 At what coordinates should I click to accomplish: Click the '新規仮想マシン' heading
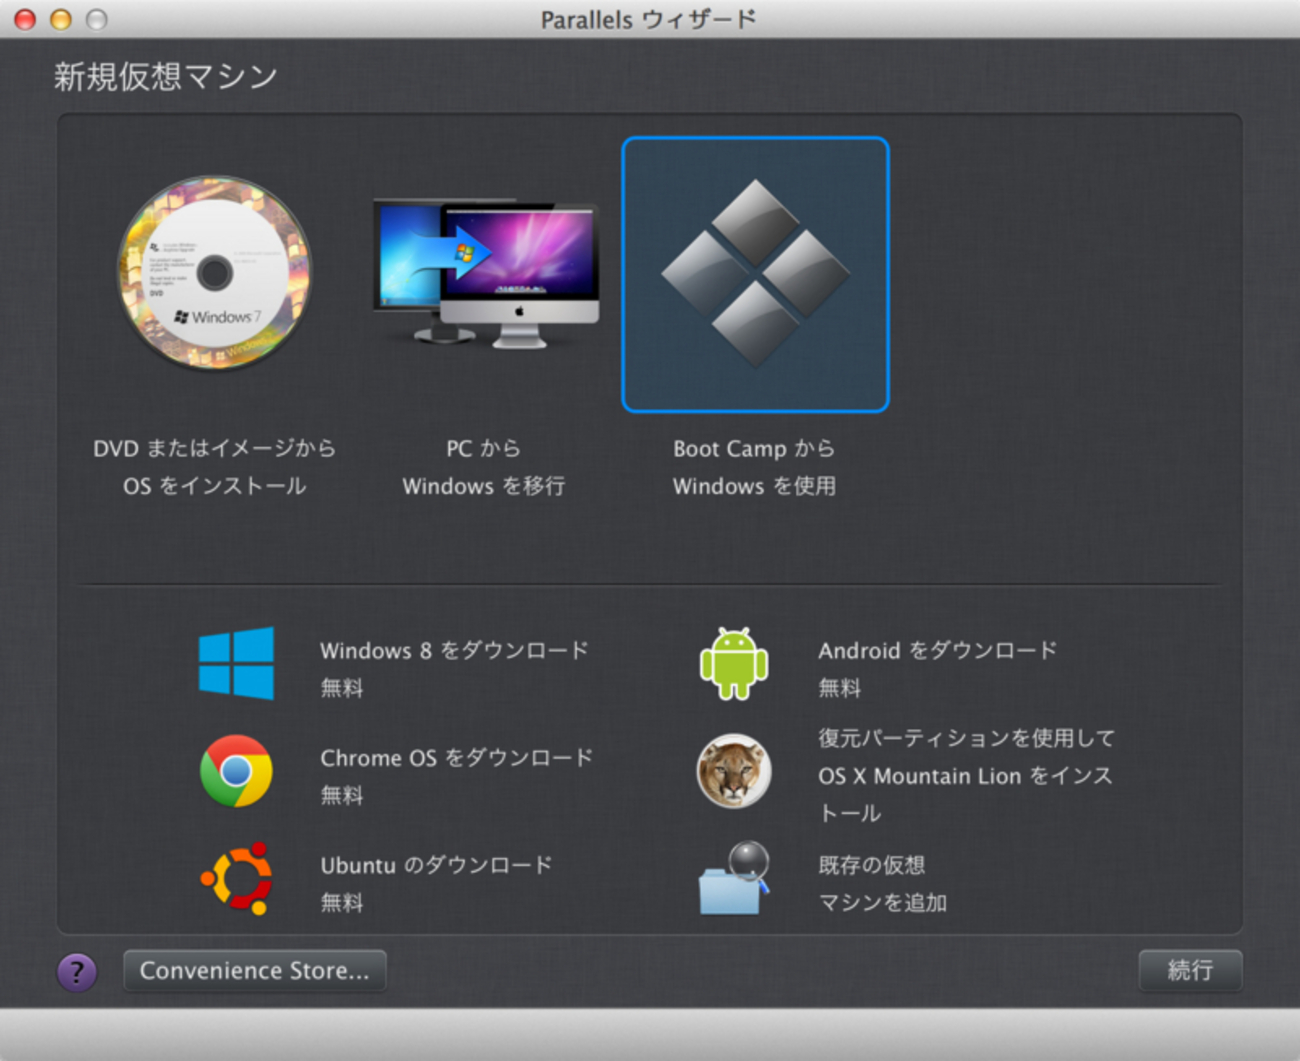click(166, 77)
